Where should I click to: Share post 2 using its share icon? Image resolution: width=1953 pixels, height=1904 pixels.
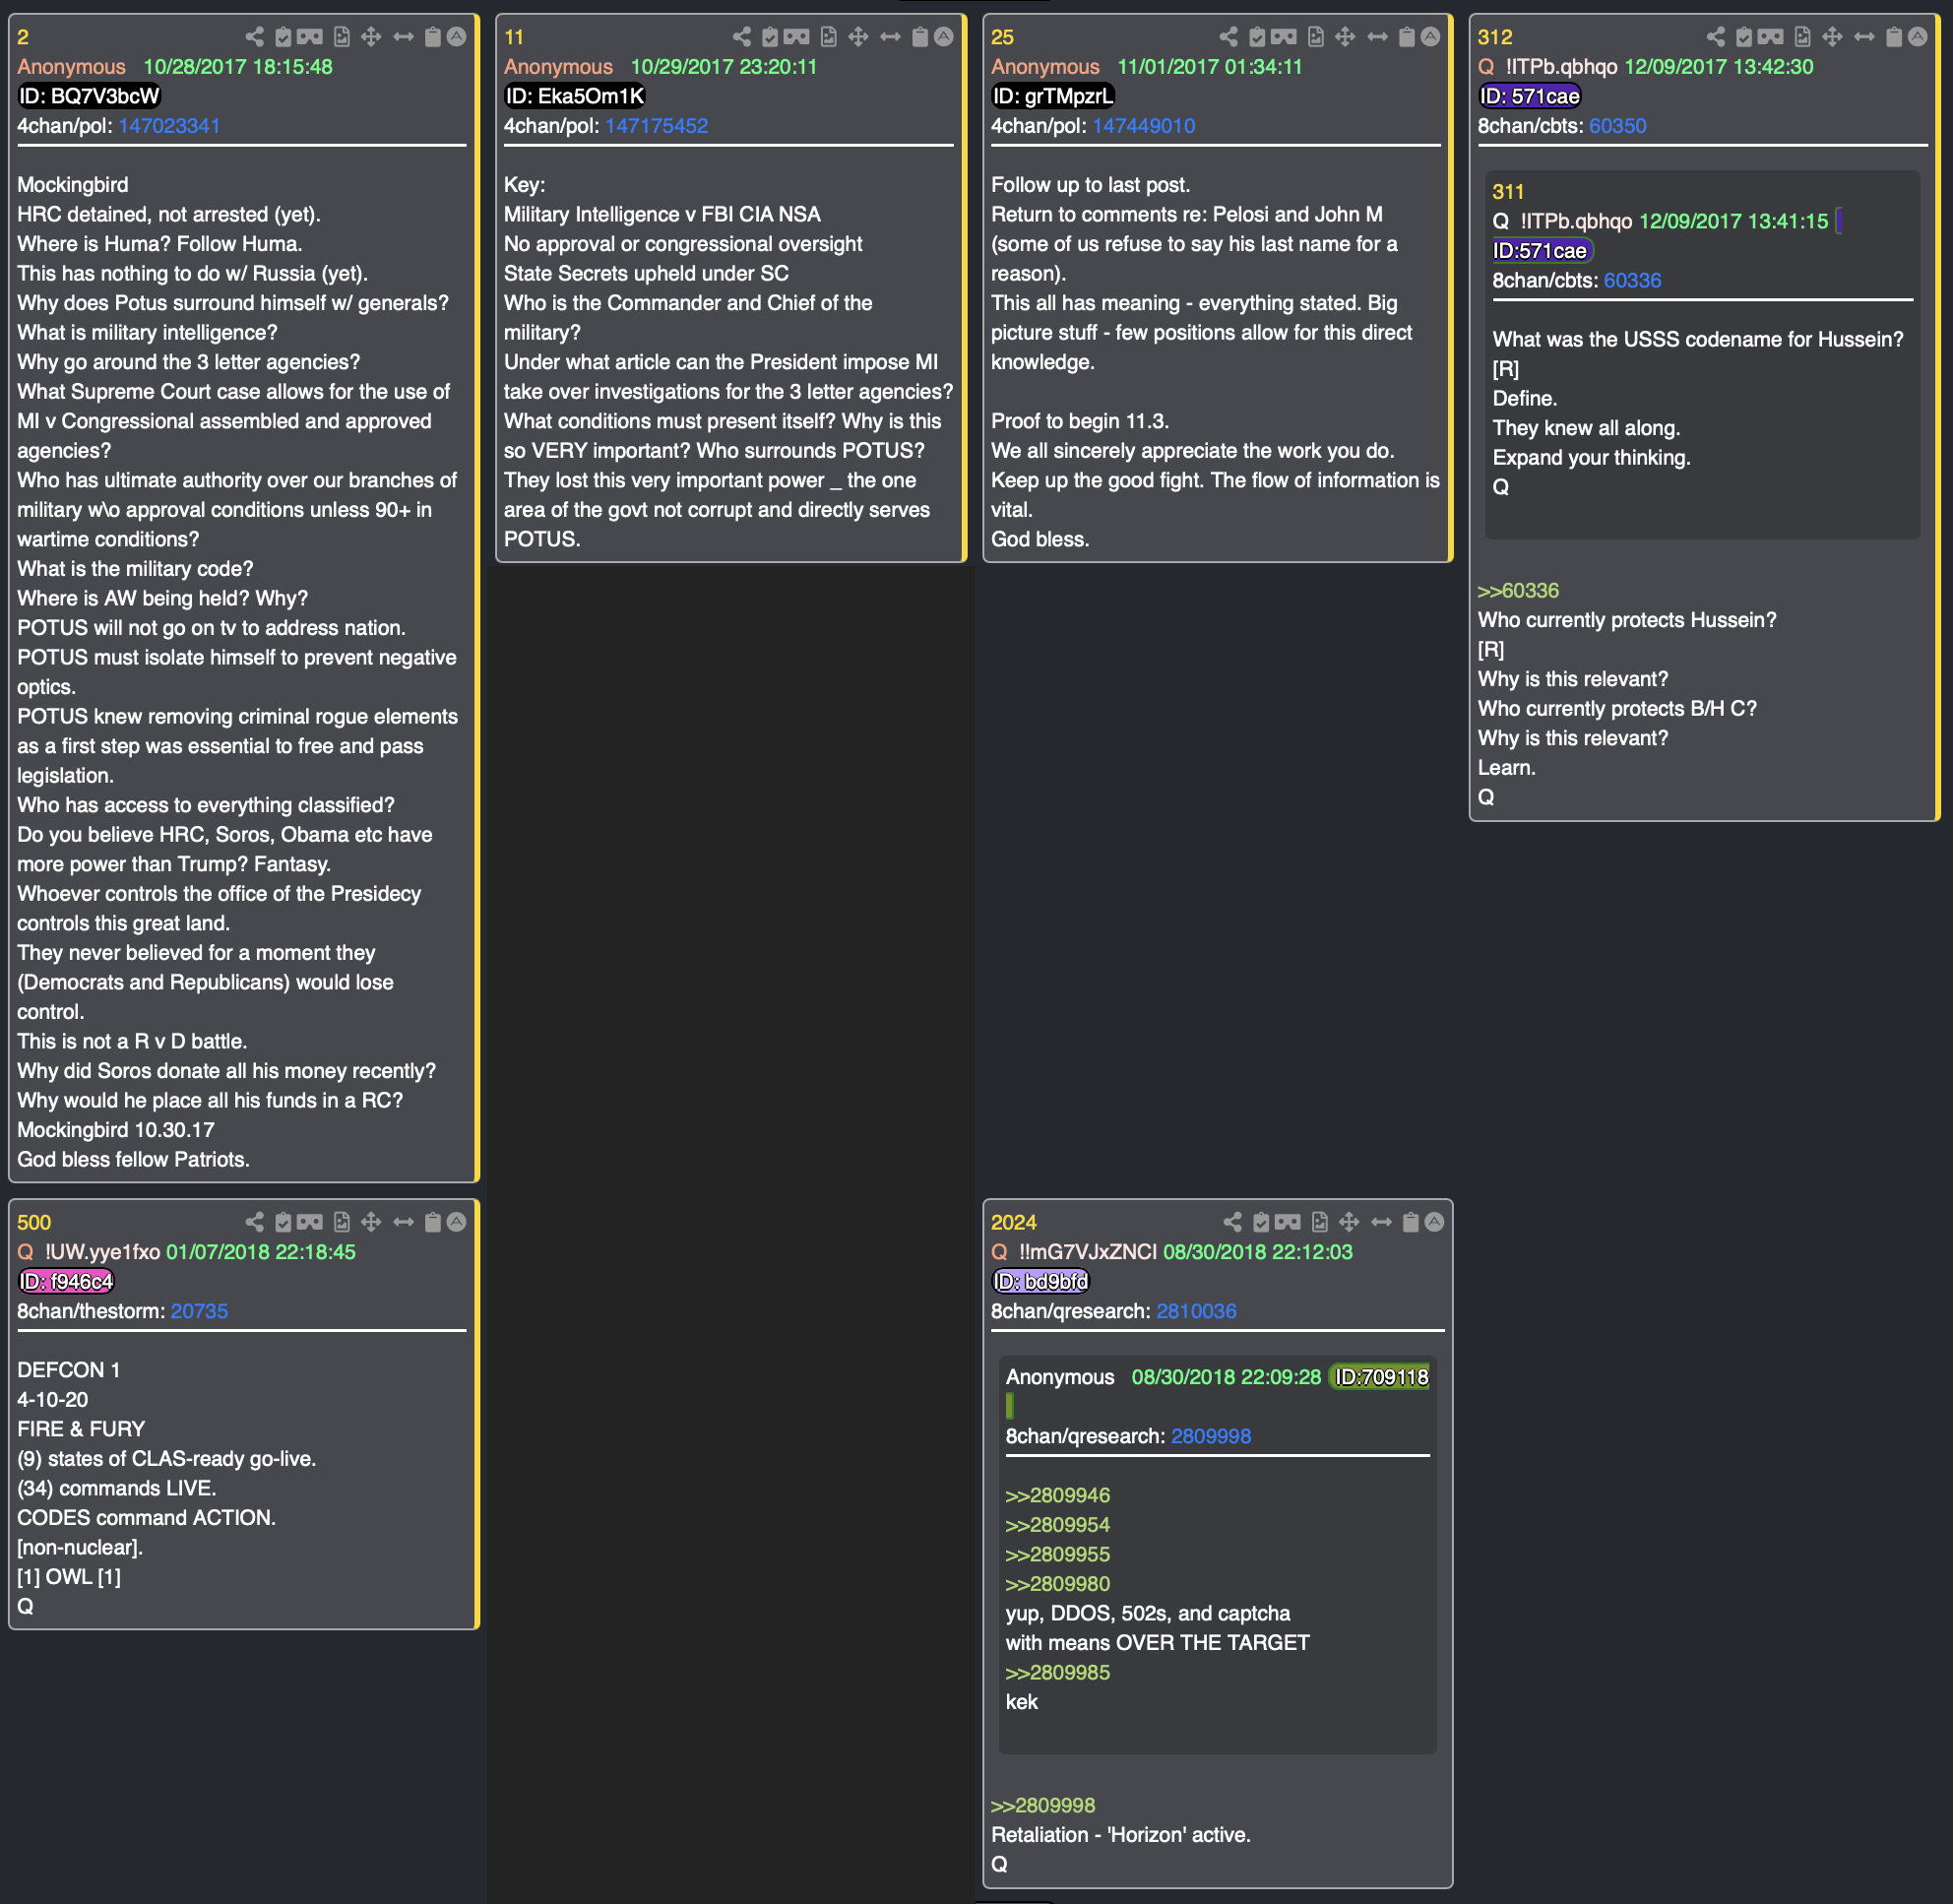(x=255, y=37)
